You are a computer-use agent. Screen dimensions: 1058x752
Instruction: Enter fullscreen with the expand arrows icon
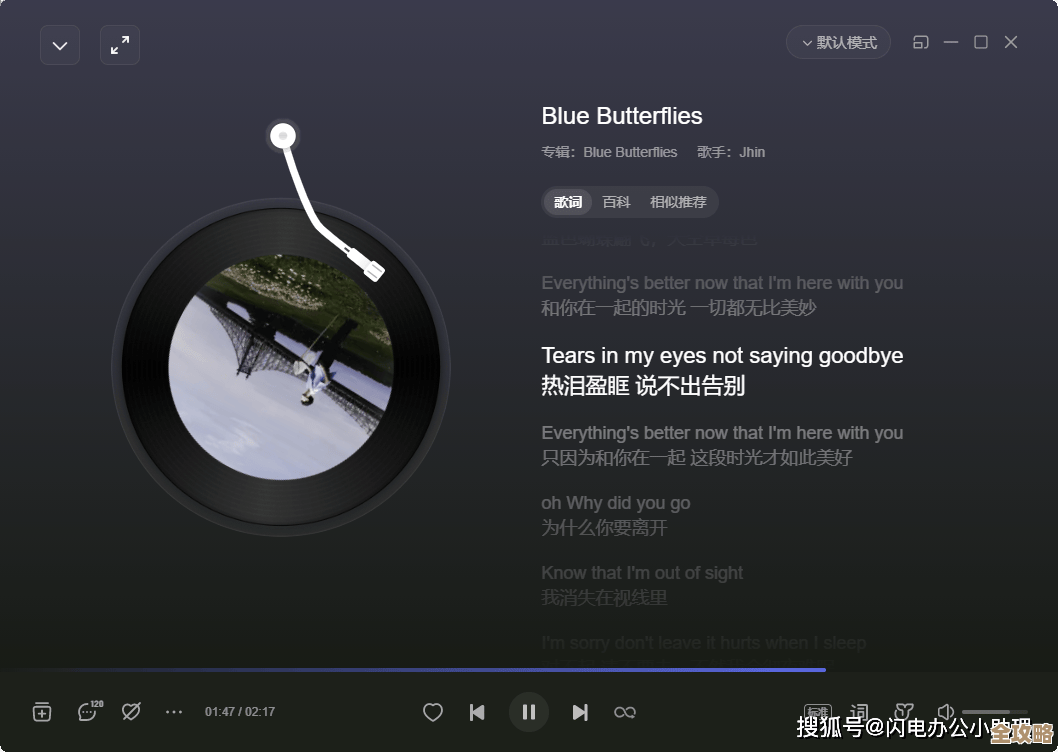120,45
